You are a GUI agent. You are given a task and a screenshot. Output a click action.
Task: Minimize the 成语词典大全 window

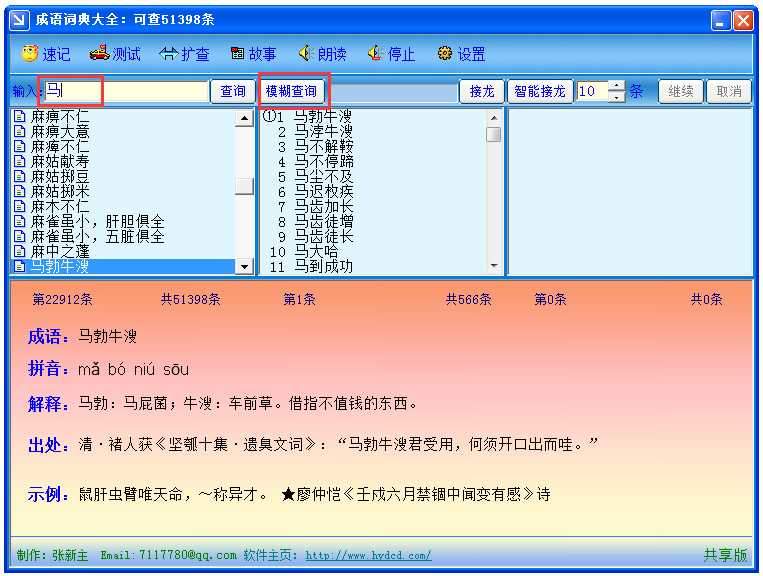[721, 20]
